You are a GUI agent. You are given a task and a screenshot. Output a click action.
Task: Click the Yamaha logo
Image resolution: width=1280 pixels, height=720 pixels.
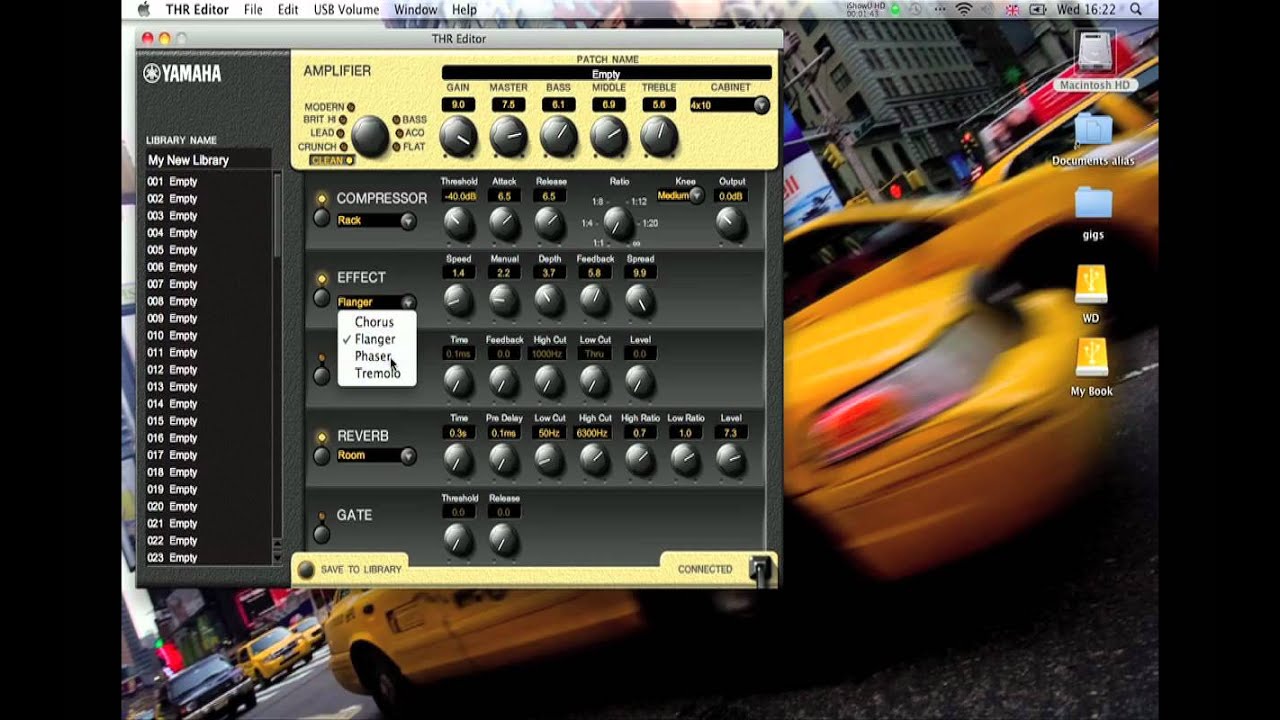click(181, 73)
